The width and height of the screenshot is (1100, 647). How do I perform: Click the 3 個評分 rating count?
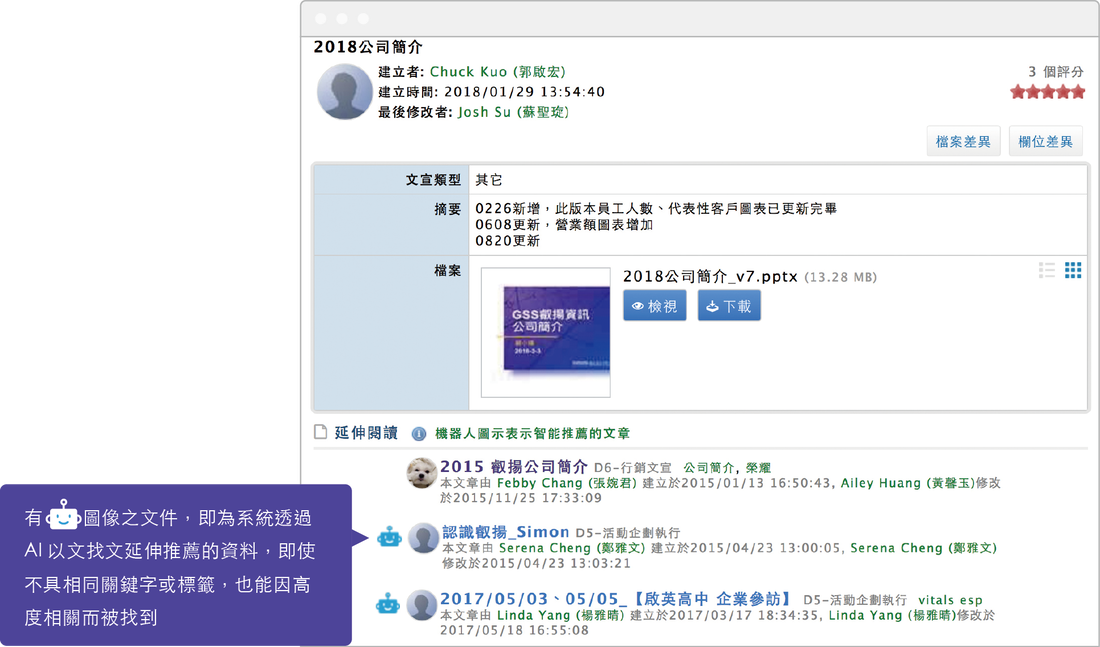[x=1056, y=72]
